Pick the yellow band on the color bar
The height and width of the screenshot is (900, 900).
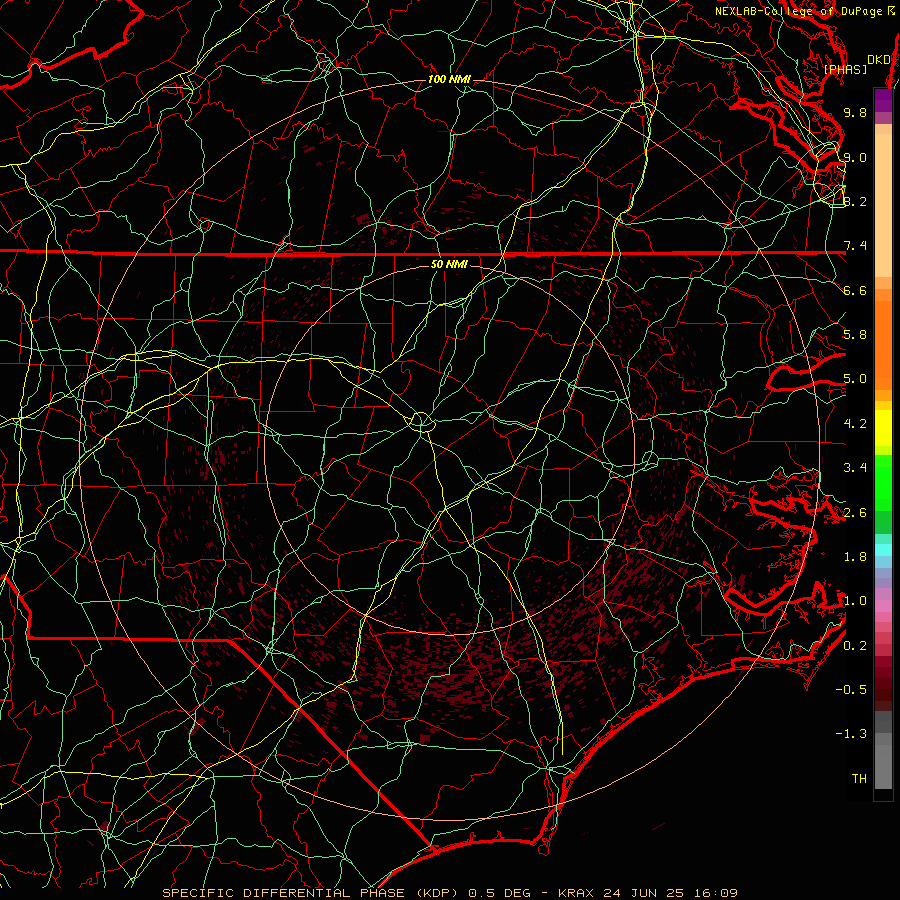coord(883,428)
